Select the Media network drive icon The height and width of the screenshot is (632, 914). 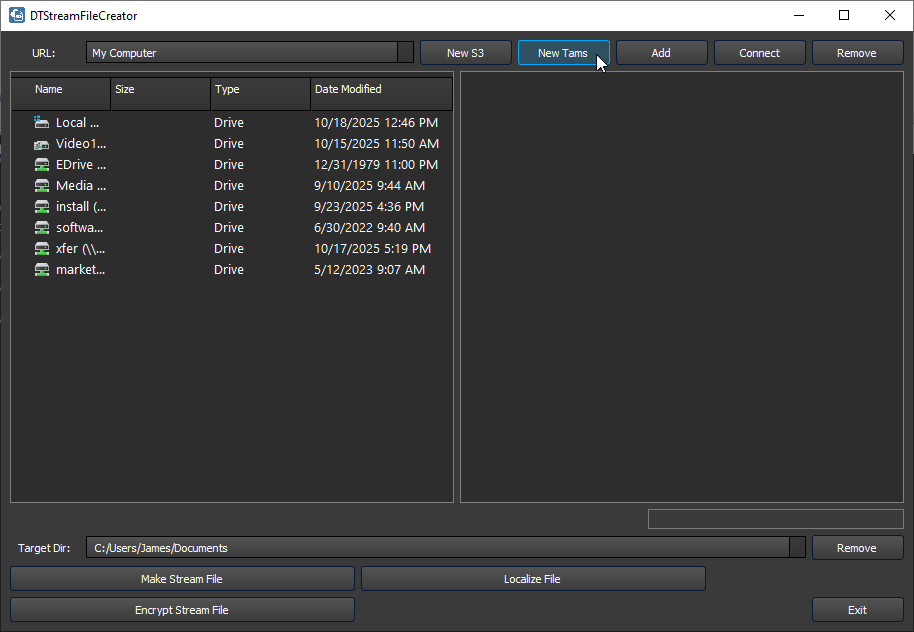tap(41, 186)
